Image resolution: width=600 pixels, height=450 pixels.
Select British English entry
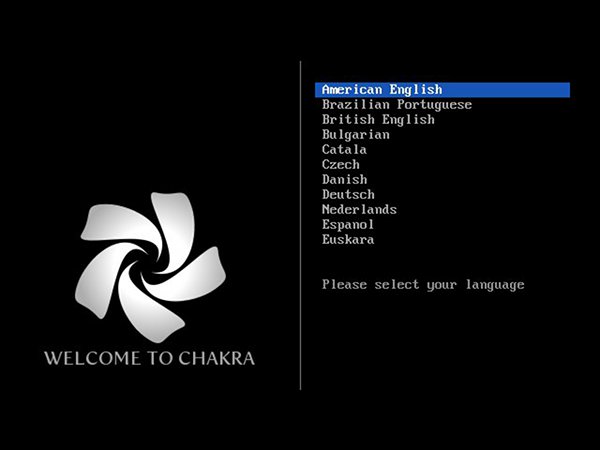378,120
